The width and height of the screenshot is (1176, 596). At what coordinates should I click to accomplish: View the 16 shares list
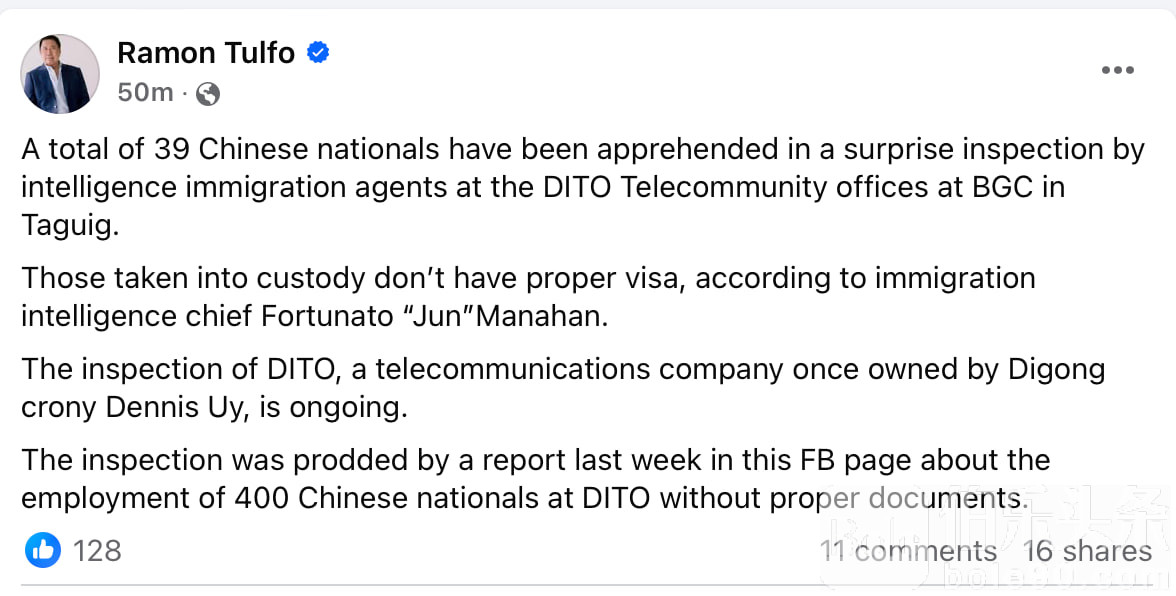tap(1087, 551)
